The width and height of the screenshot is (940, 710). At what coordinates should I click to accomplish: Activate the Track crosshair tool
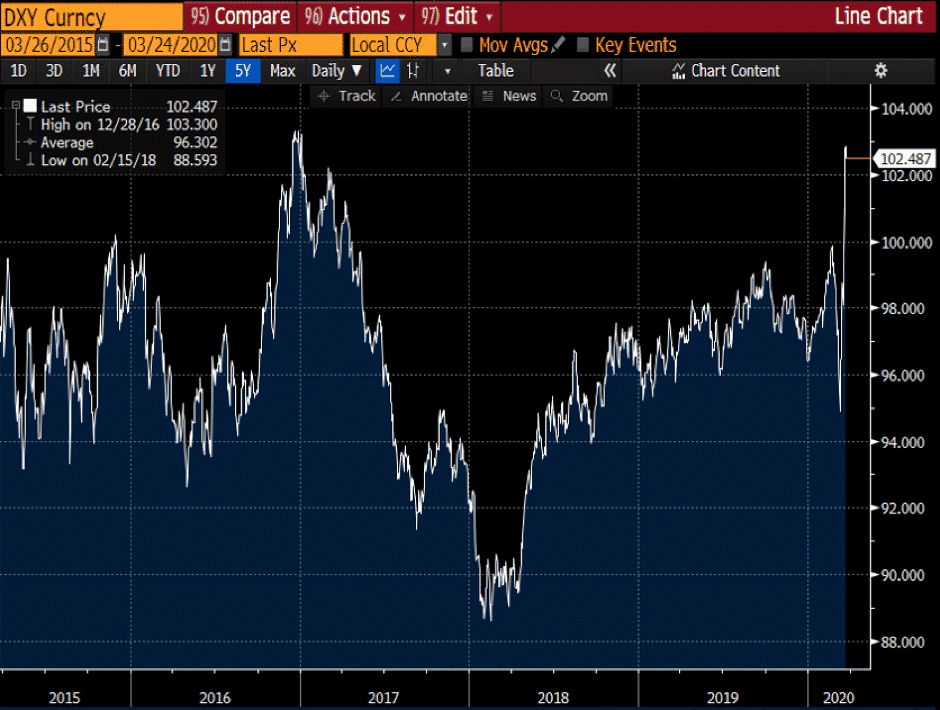click(x=347, y=96)
